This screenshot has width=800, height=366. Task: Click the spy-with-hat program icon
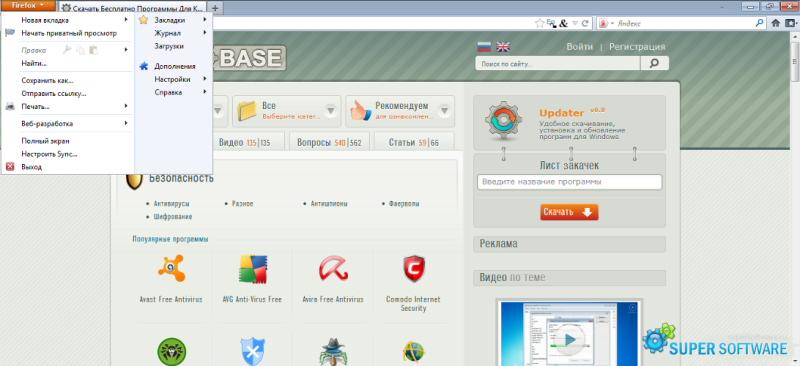click(333, 351)
